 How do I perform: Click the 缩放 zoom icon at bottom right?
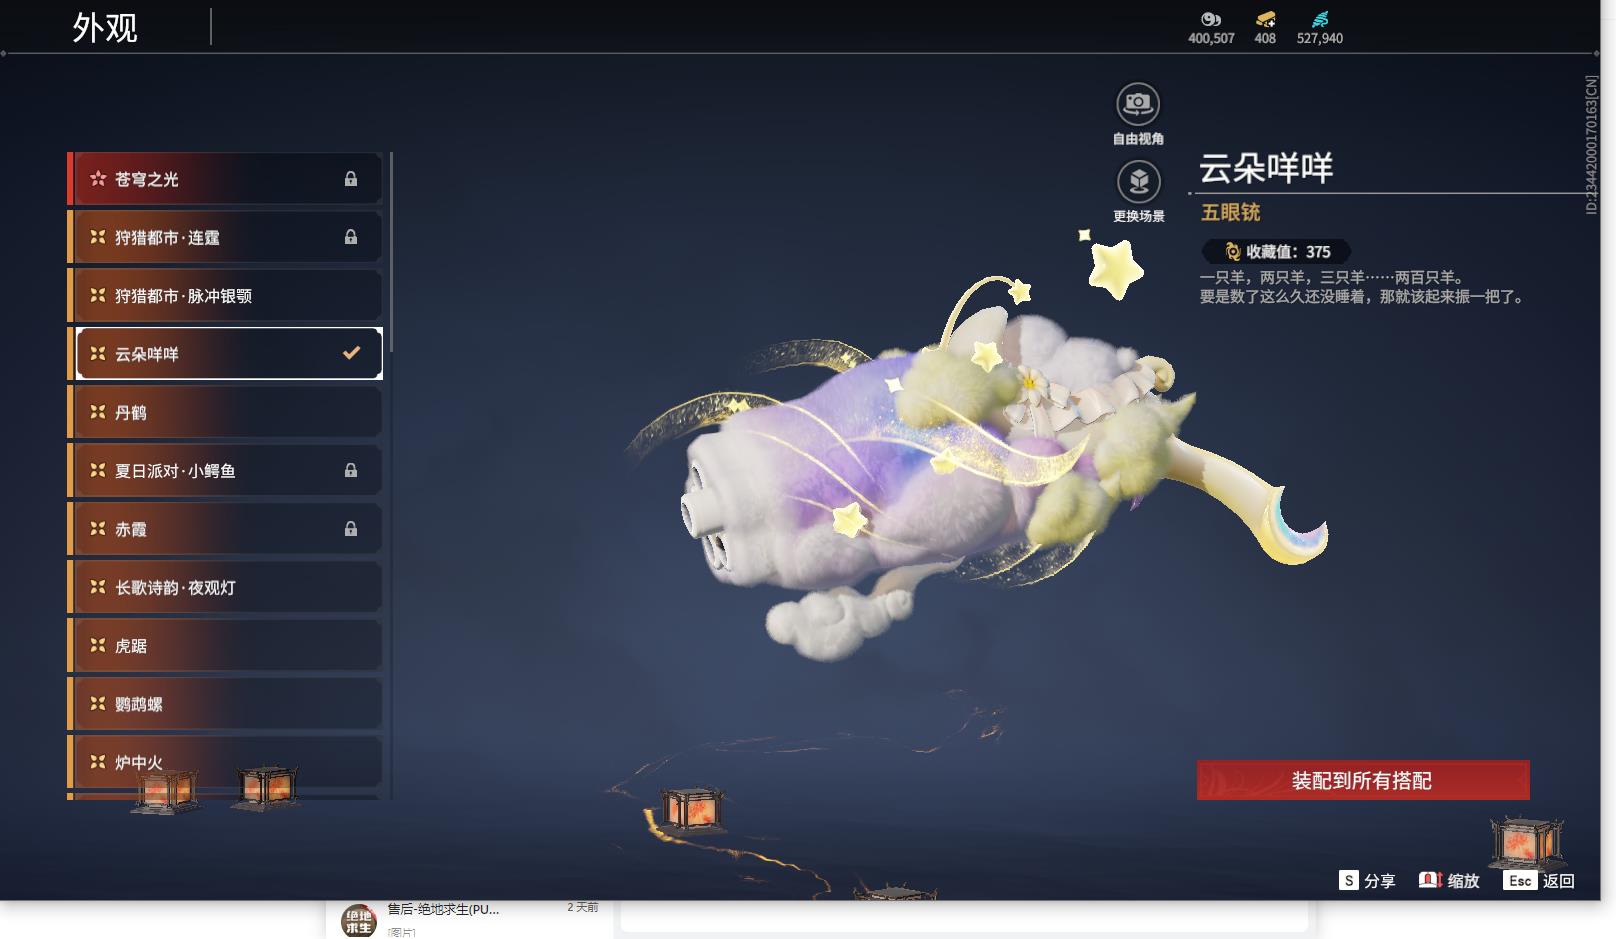click(1431, 882)
